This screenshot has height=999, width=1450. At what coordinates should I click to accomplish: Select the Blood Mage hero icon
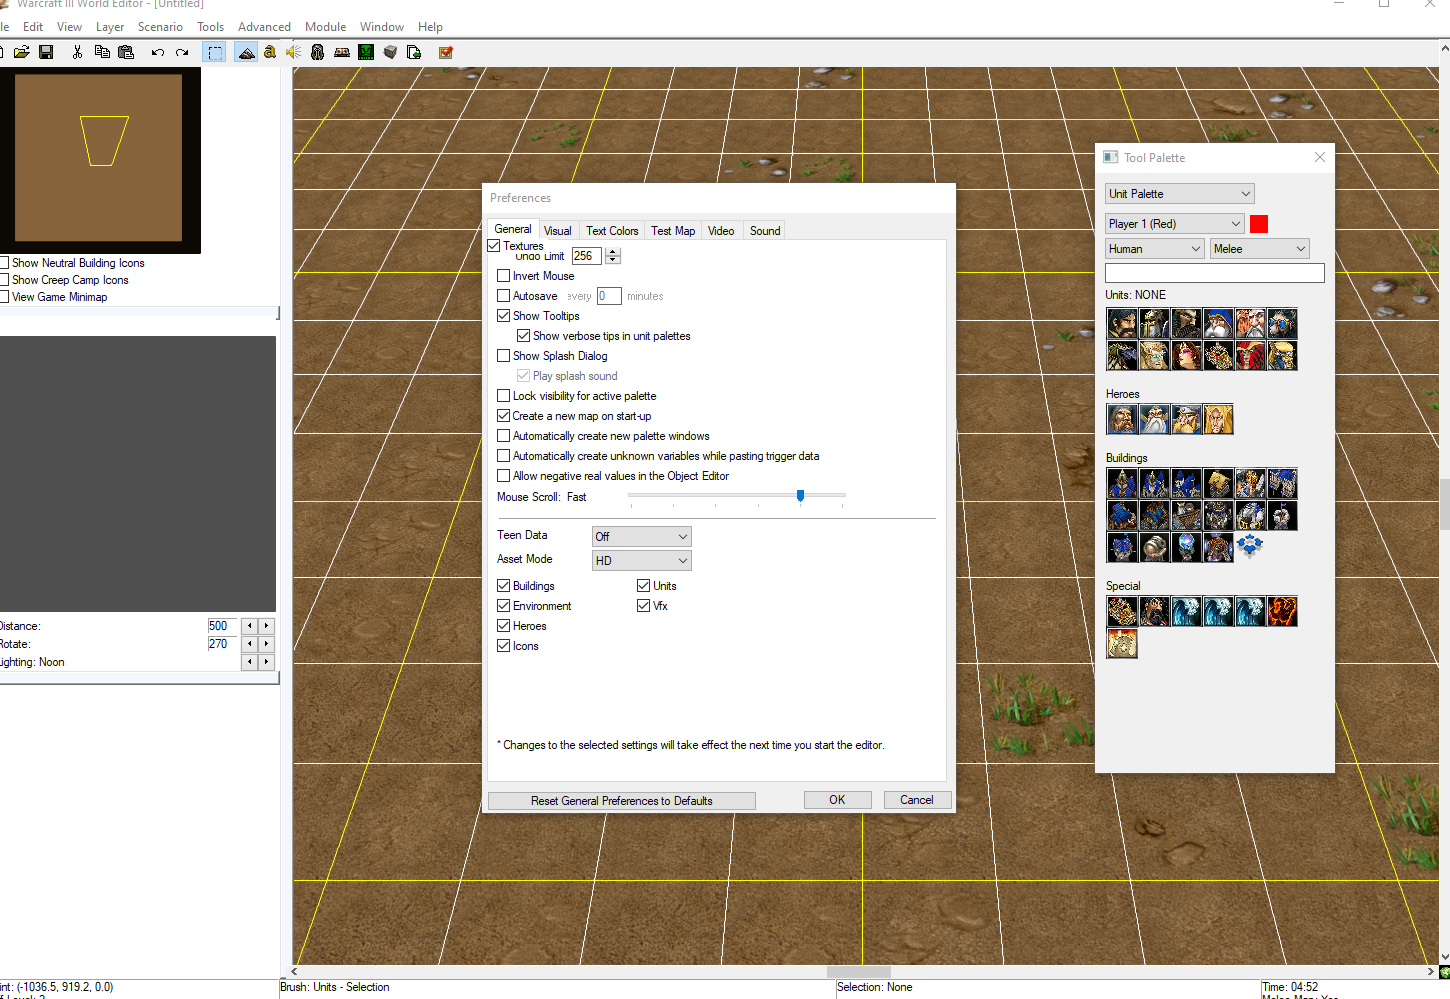pos(1218,419)
